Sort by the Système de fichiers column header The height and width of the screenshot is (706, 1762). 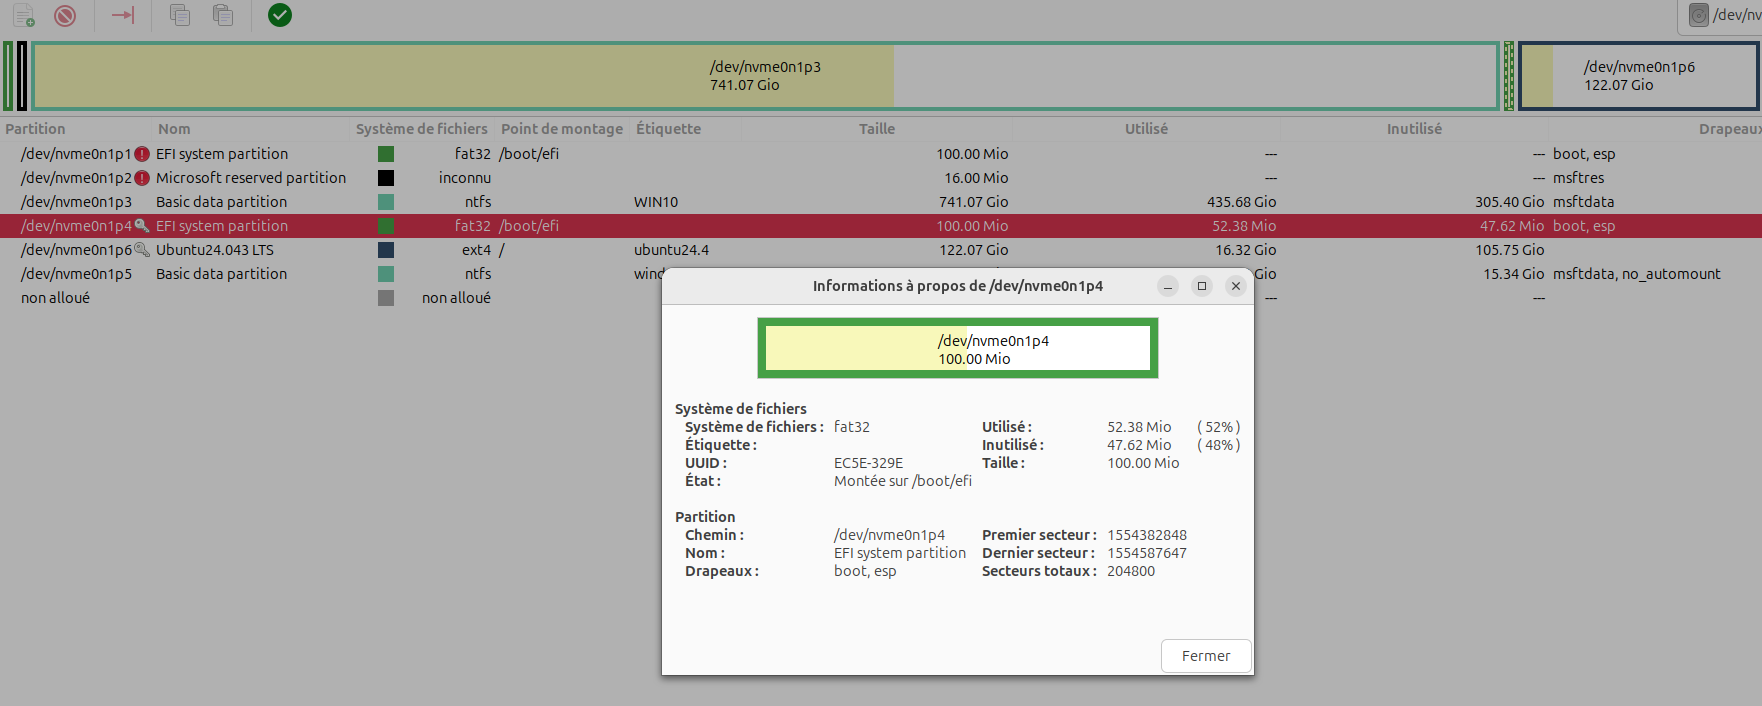coord(422,129)
